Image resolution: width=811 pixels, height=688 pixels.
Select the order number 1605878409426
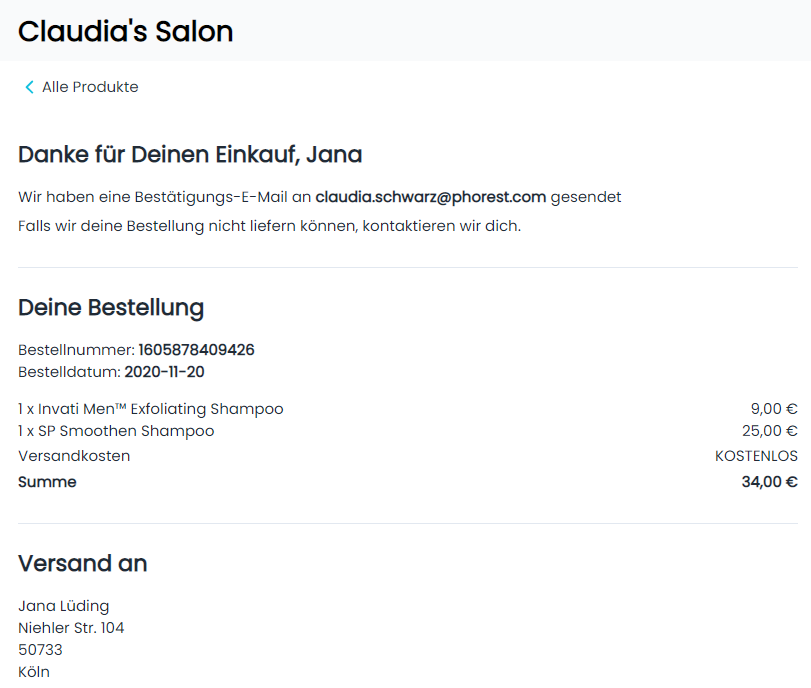coord(196,350)
